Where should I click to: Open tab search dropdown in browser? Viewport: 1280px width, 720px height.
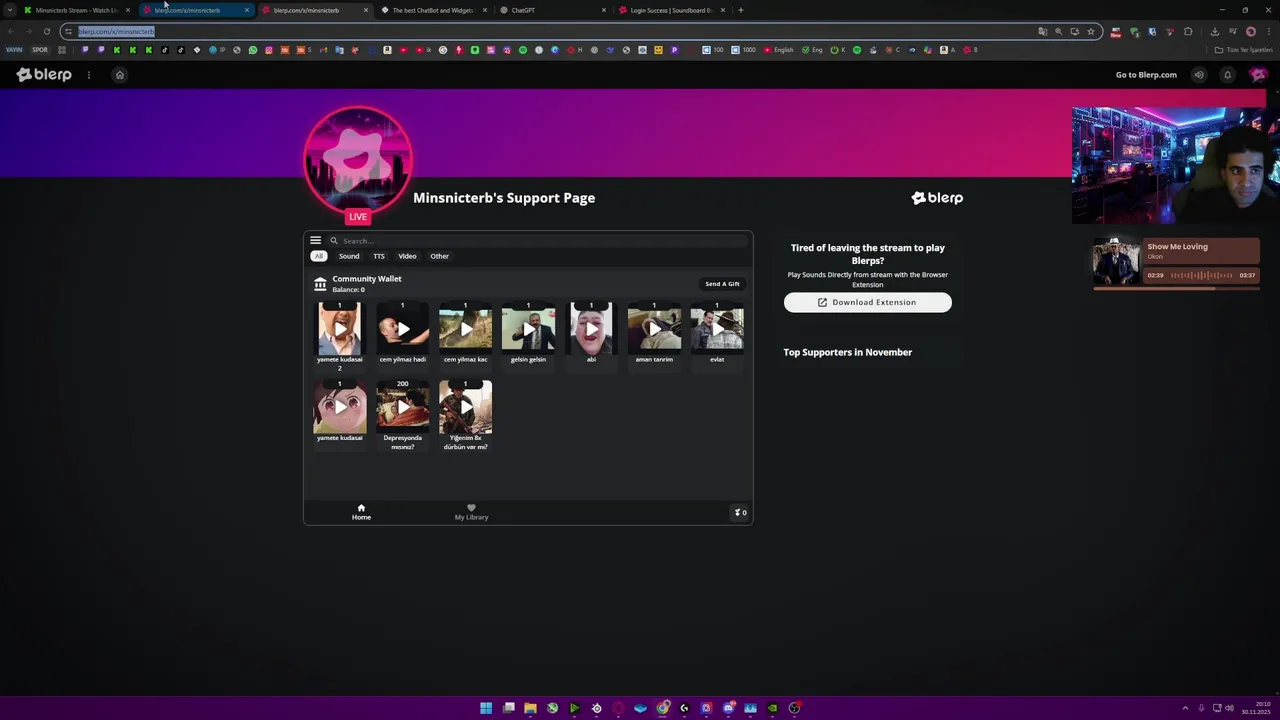10,10
